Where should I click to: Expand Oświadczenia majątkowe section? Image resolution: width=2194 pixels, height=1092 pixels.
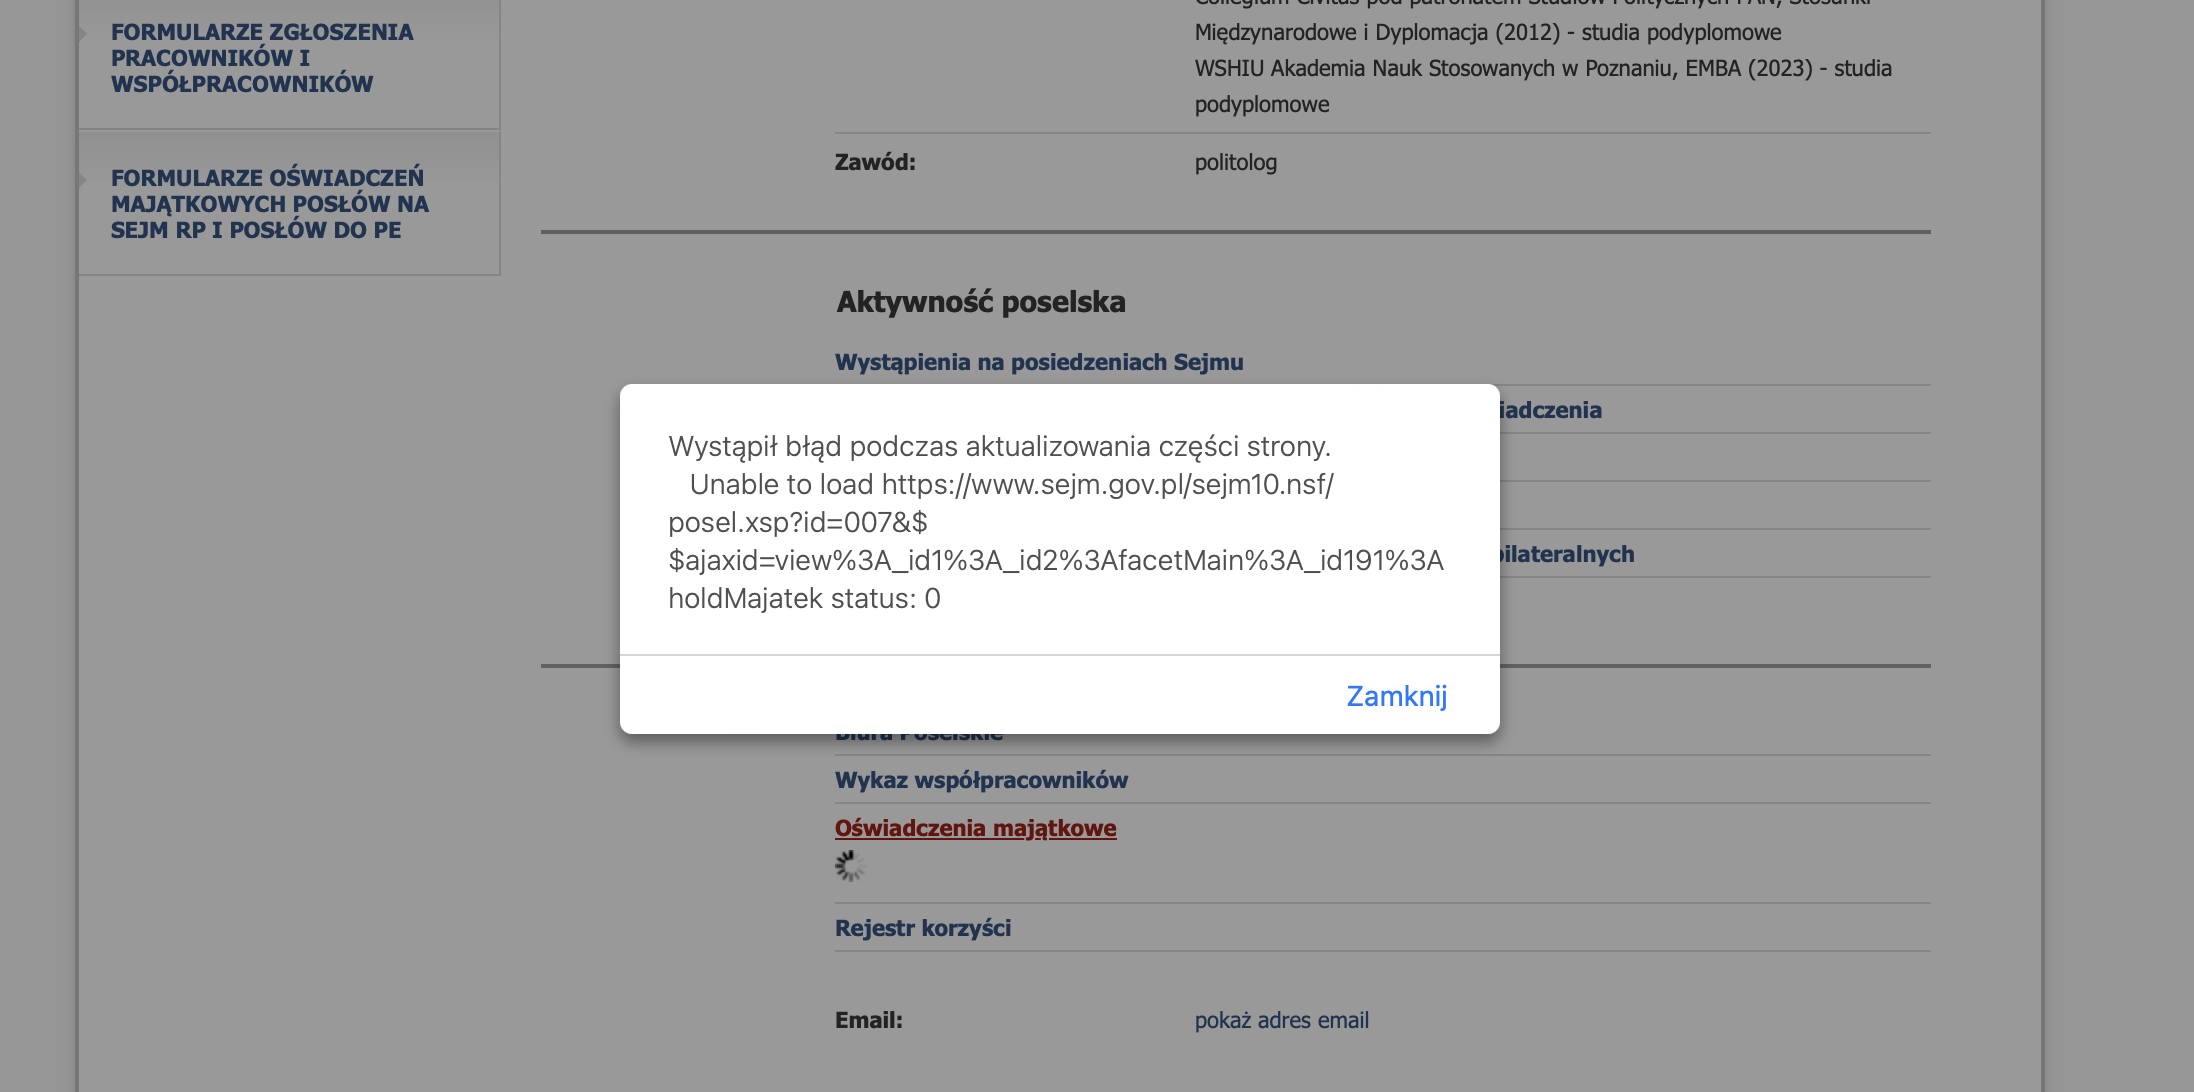coord(975,828)
